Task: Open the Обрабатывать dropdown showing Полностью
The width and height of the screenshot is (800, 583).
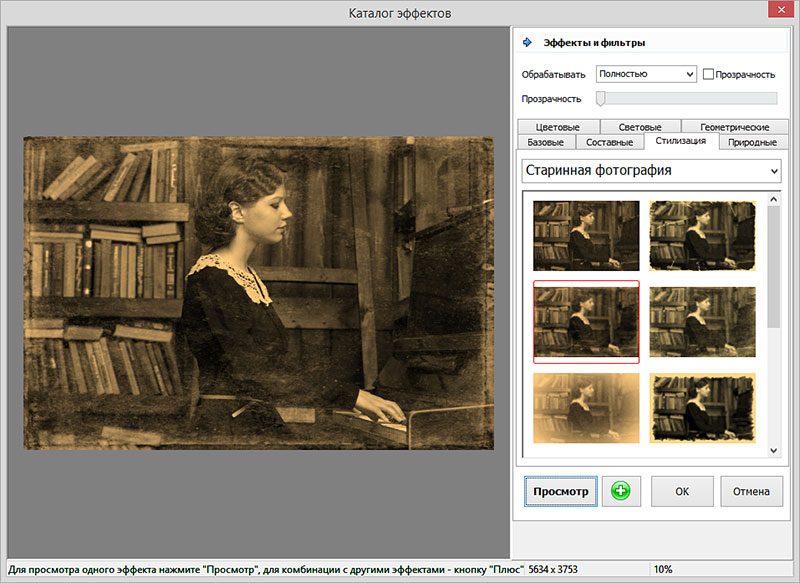Action: [x=645, y=74]
